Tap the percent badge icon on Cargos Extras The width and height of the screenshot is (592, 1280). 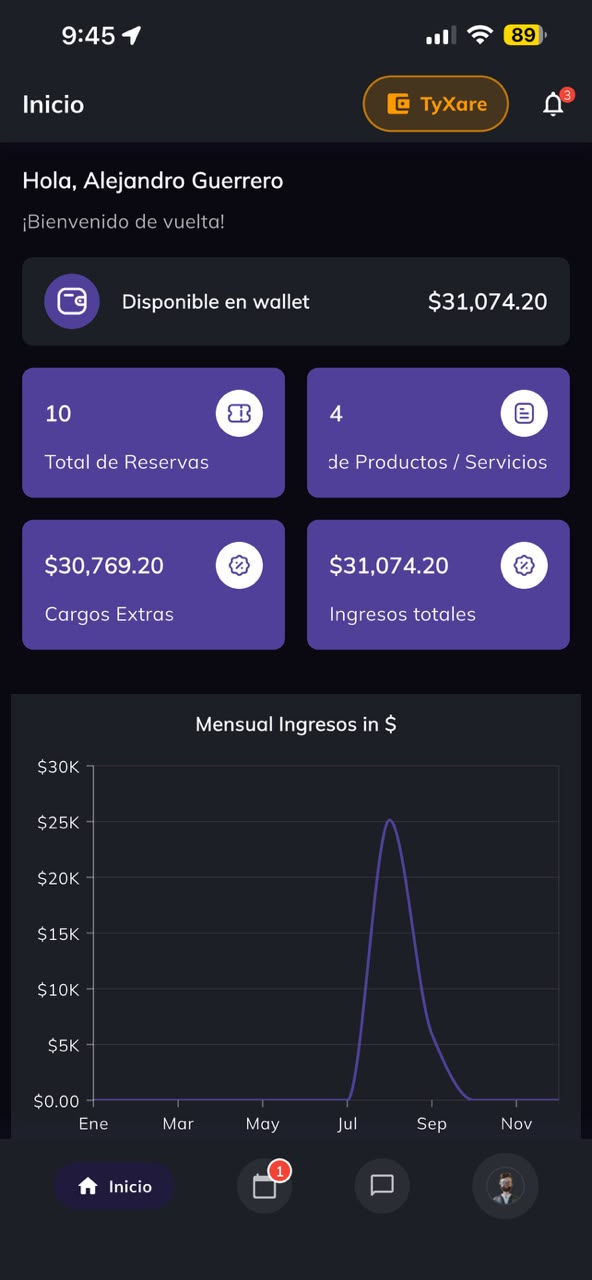[239, 565]
